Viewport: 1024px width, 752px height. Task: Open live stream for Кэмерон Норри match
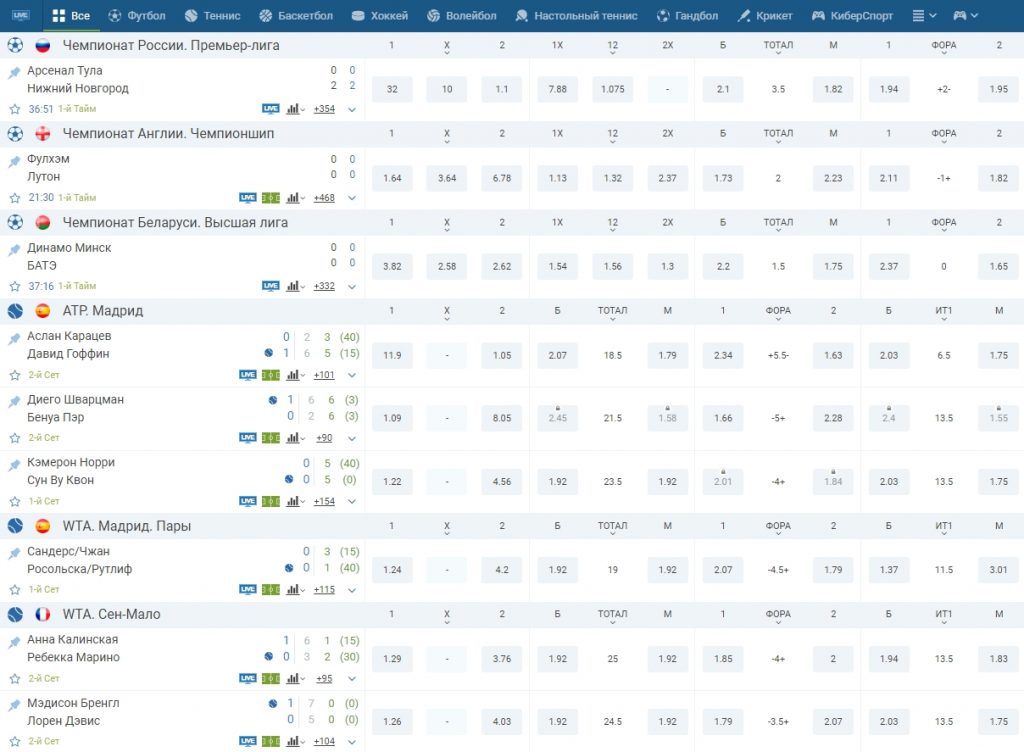pyautogui.click(x=247, y=501)
